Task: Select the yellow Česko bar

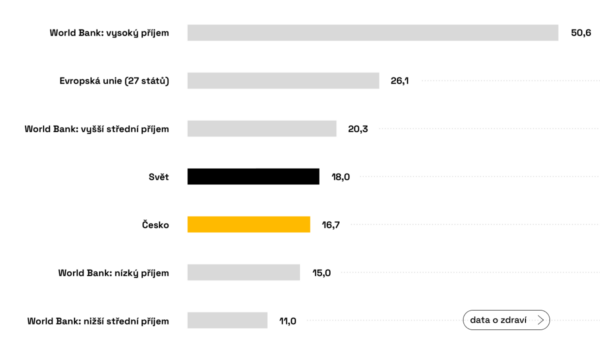Action: 249,225
